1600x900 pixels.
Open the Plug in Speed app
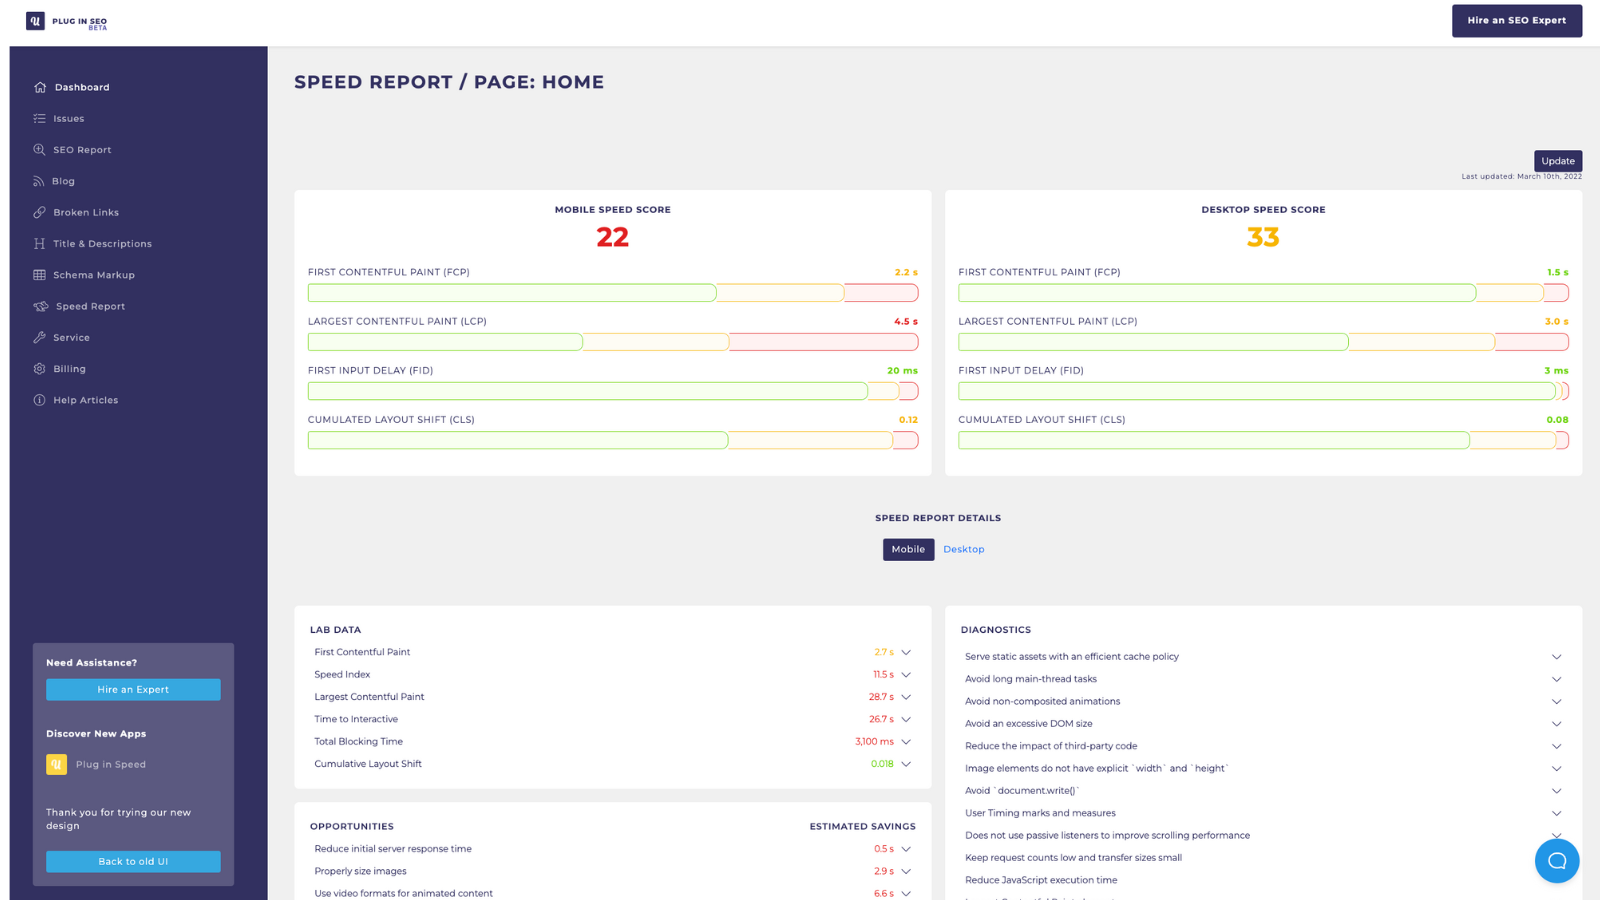pyautogui.click(x=110, y=764)
